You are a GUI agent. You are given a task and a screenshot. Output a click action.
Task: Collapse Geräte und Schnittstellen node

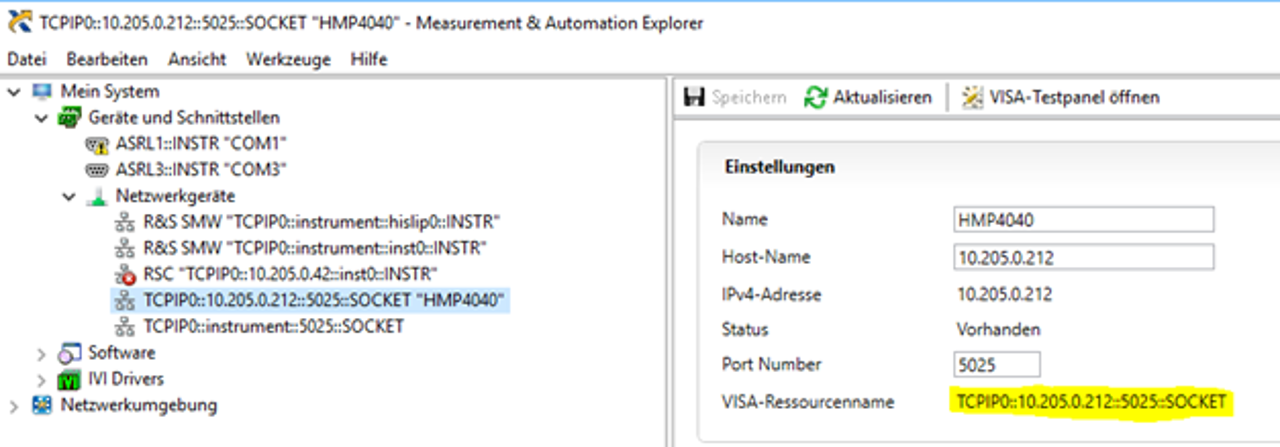(x=41, y=118)
